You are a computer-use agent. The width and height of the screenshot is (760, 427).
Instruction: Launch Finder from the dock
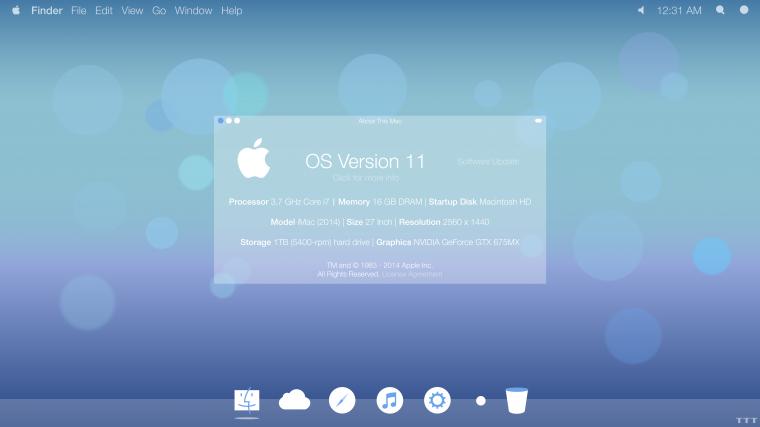tap(247, 401)
